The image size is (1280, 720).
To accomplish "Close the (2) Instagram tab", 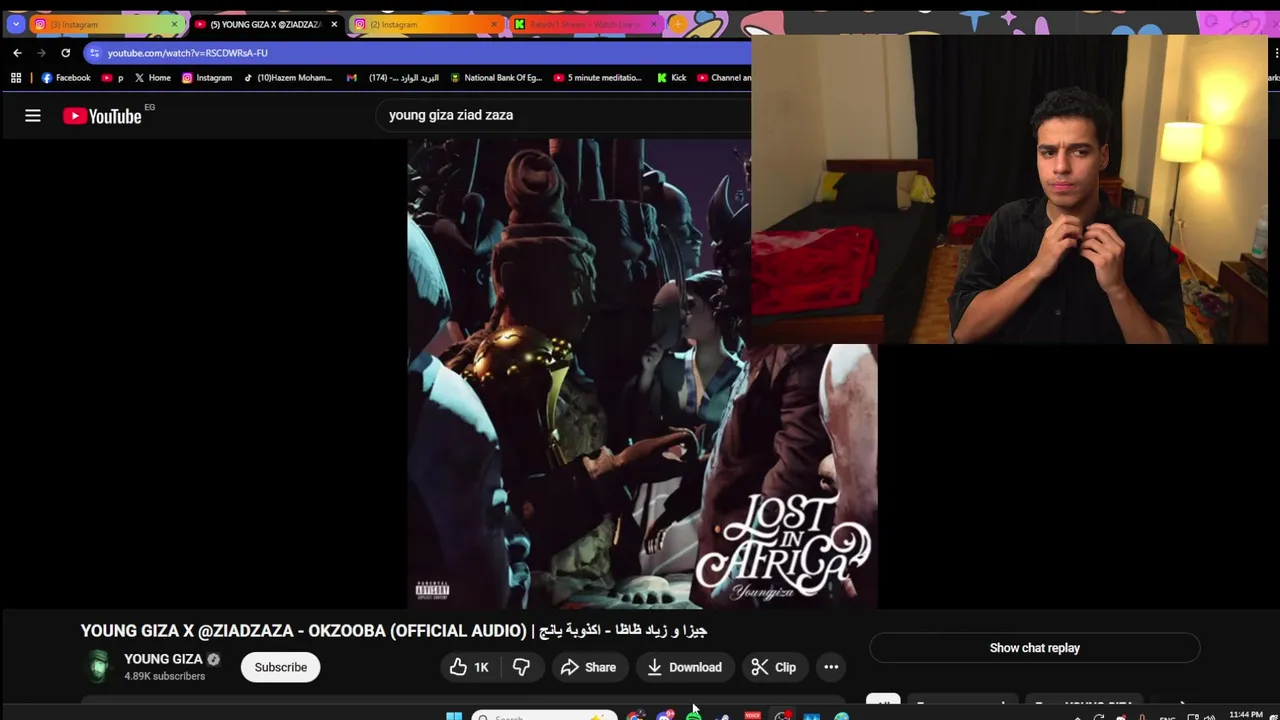I will [x=494, y=24].
